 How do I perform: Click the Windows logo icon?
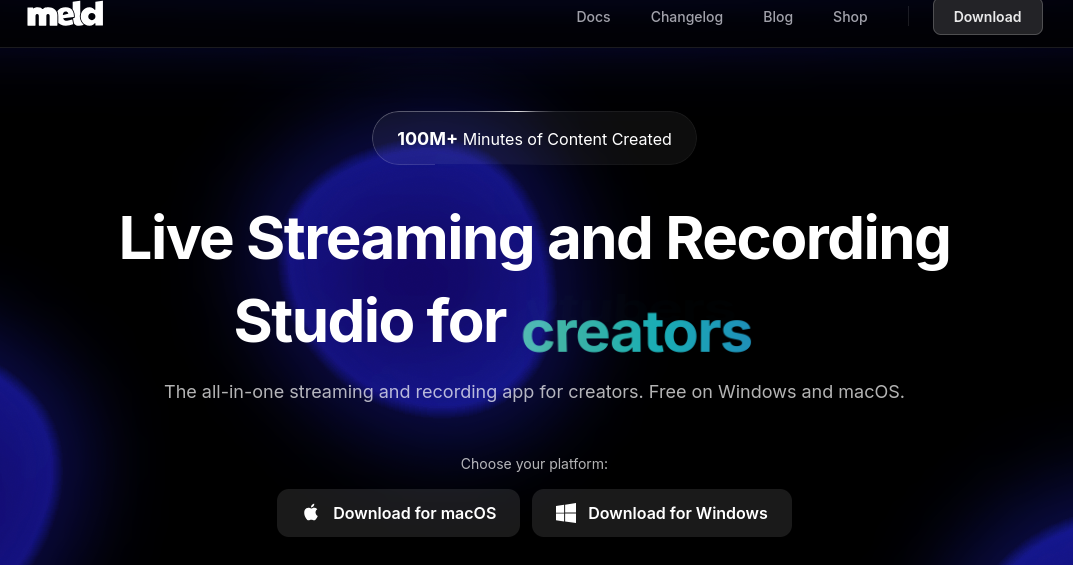[566, 513]
